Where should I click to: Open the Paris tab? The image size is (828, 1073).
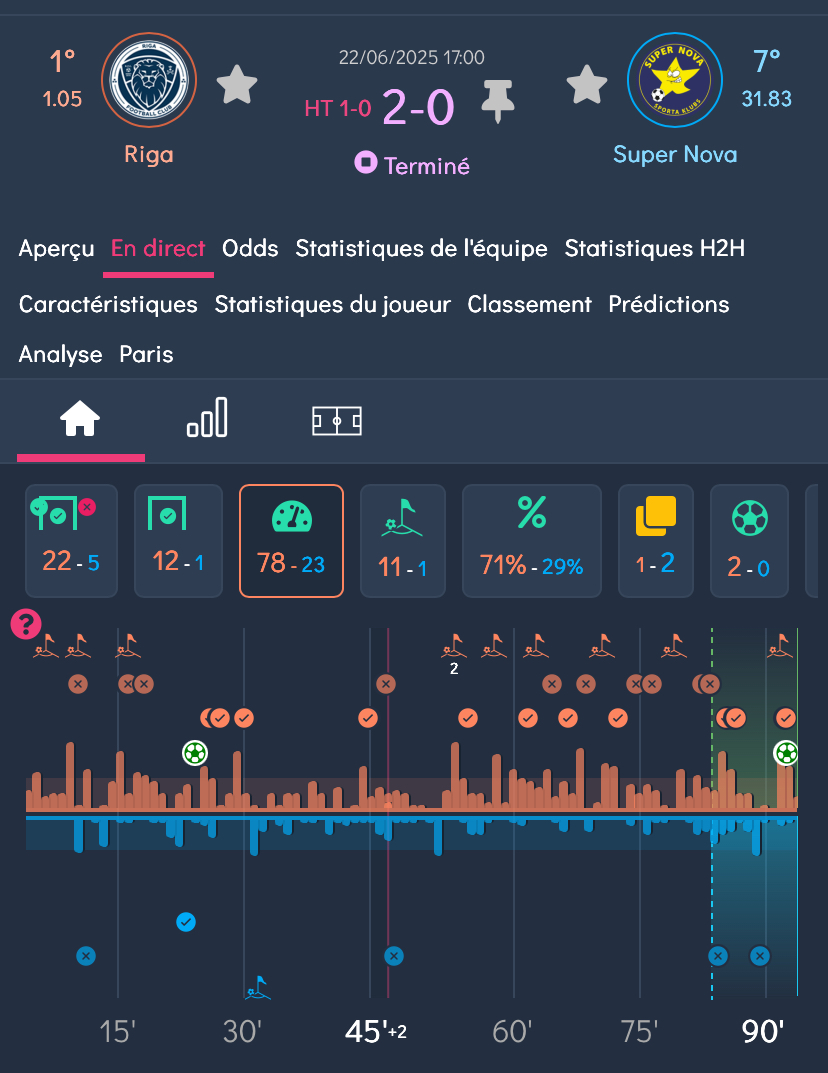tap(146, 354)
